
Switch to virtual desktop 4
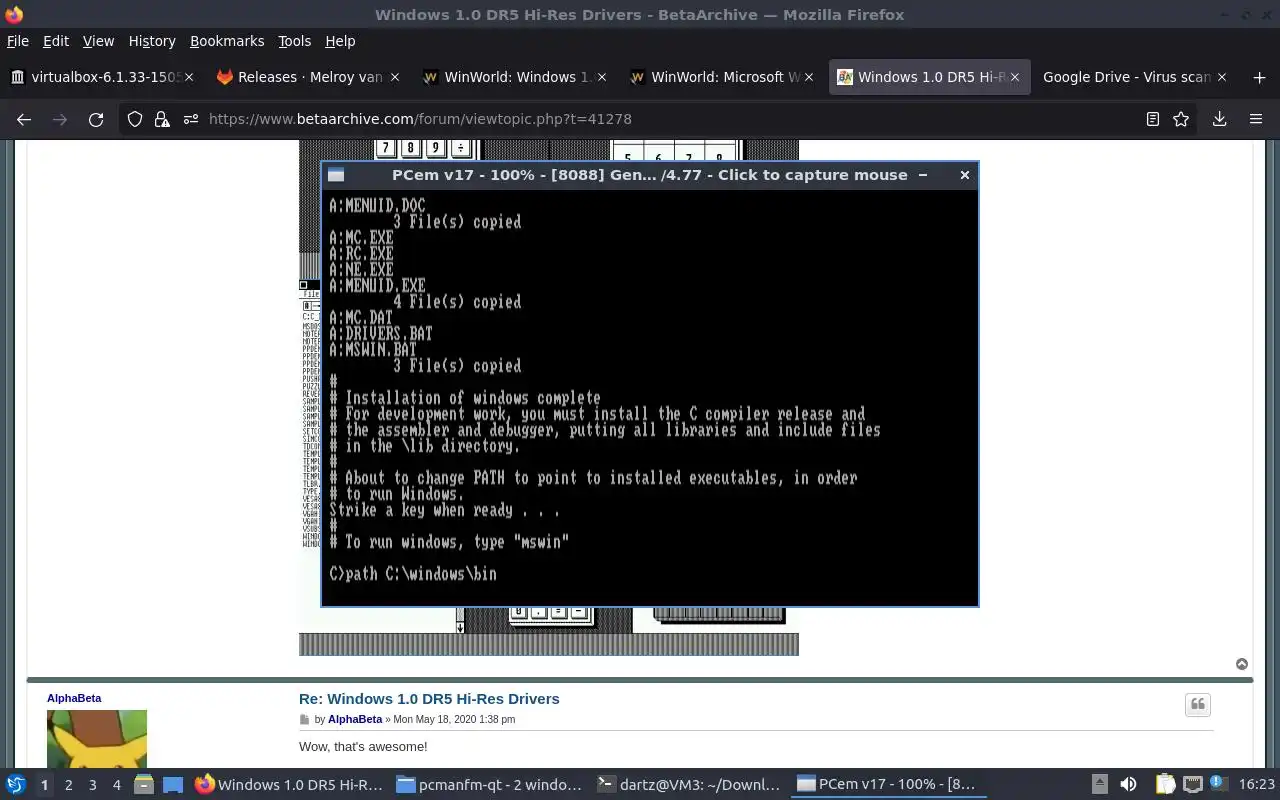[x=116, y=785]
